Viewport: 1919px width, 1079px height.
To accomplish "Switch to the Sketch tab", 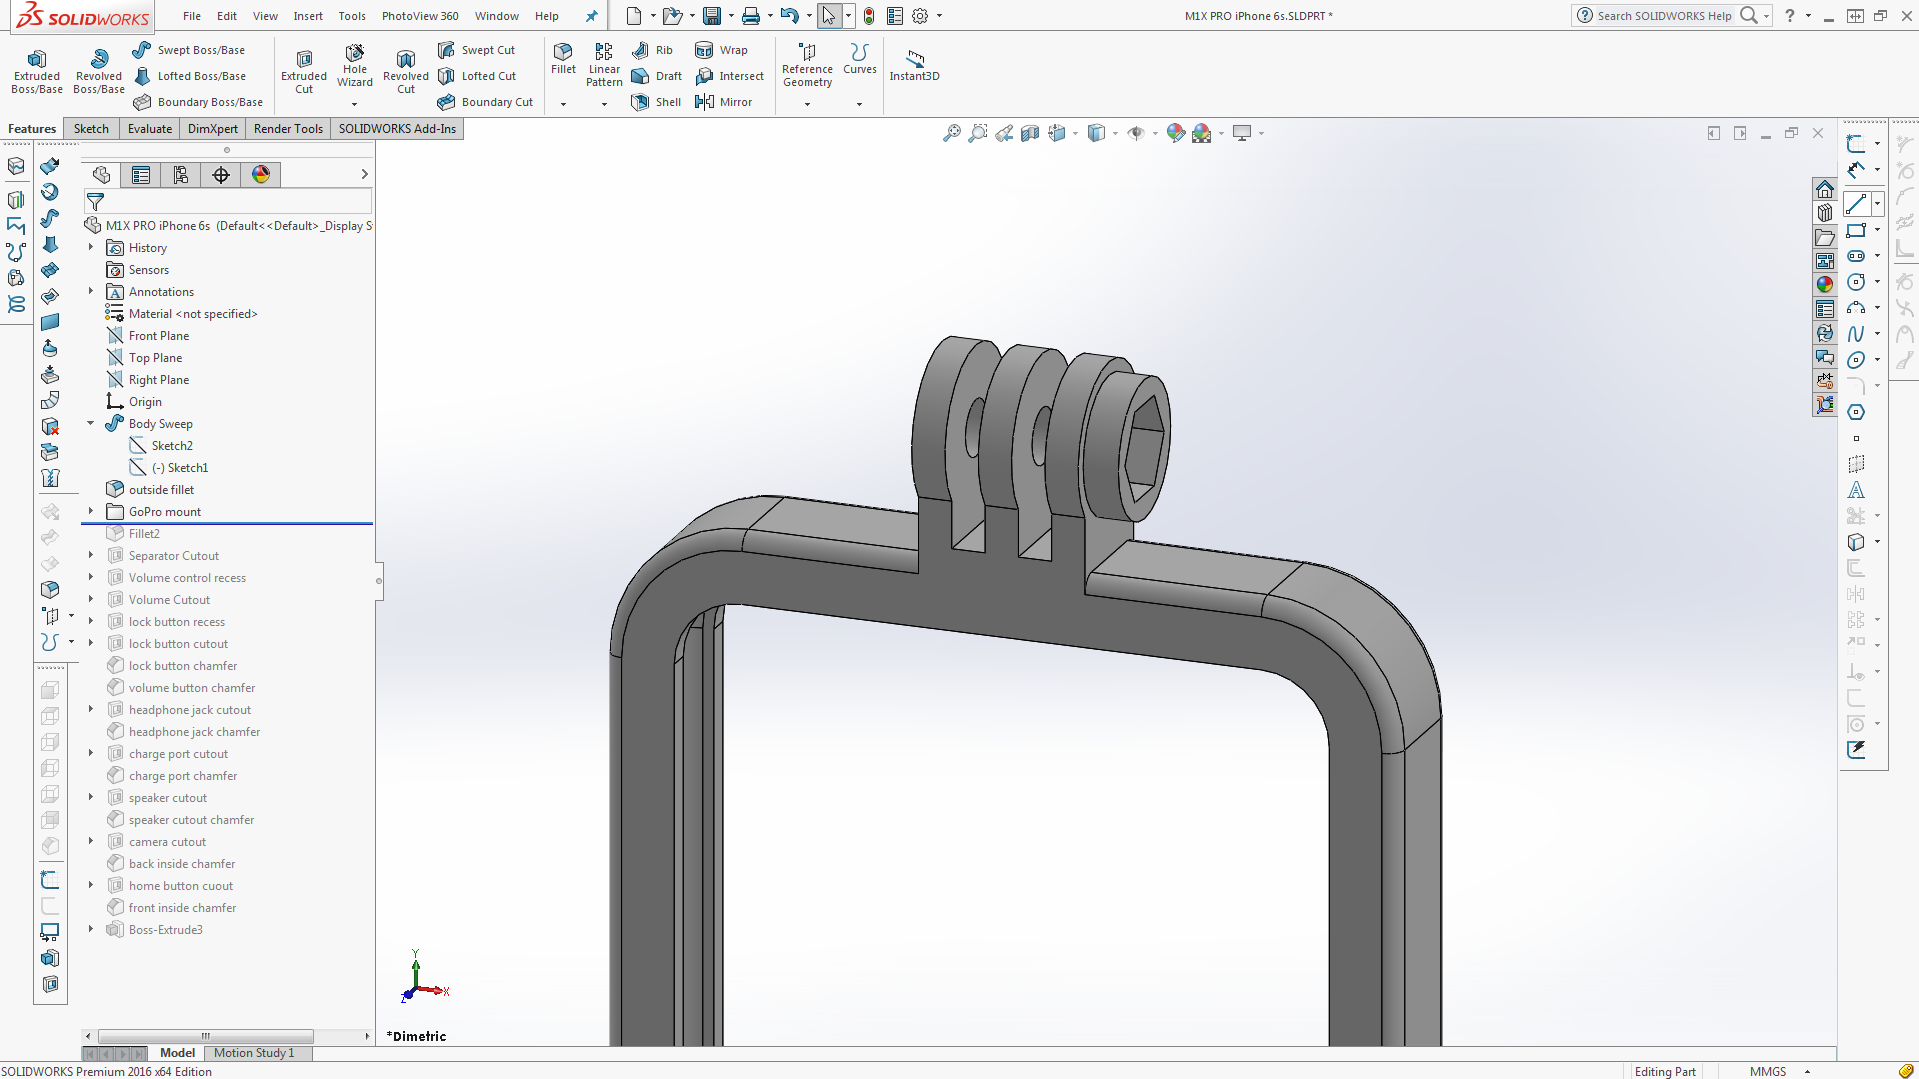I will click(x=91, y=129).
